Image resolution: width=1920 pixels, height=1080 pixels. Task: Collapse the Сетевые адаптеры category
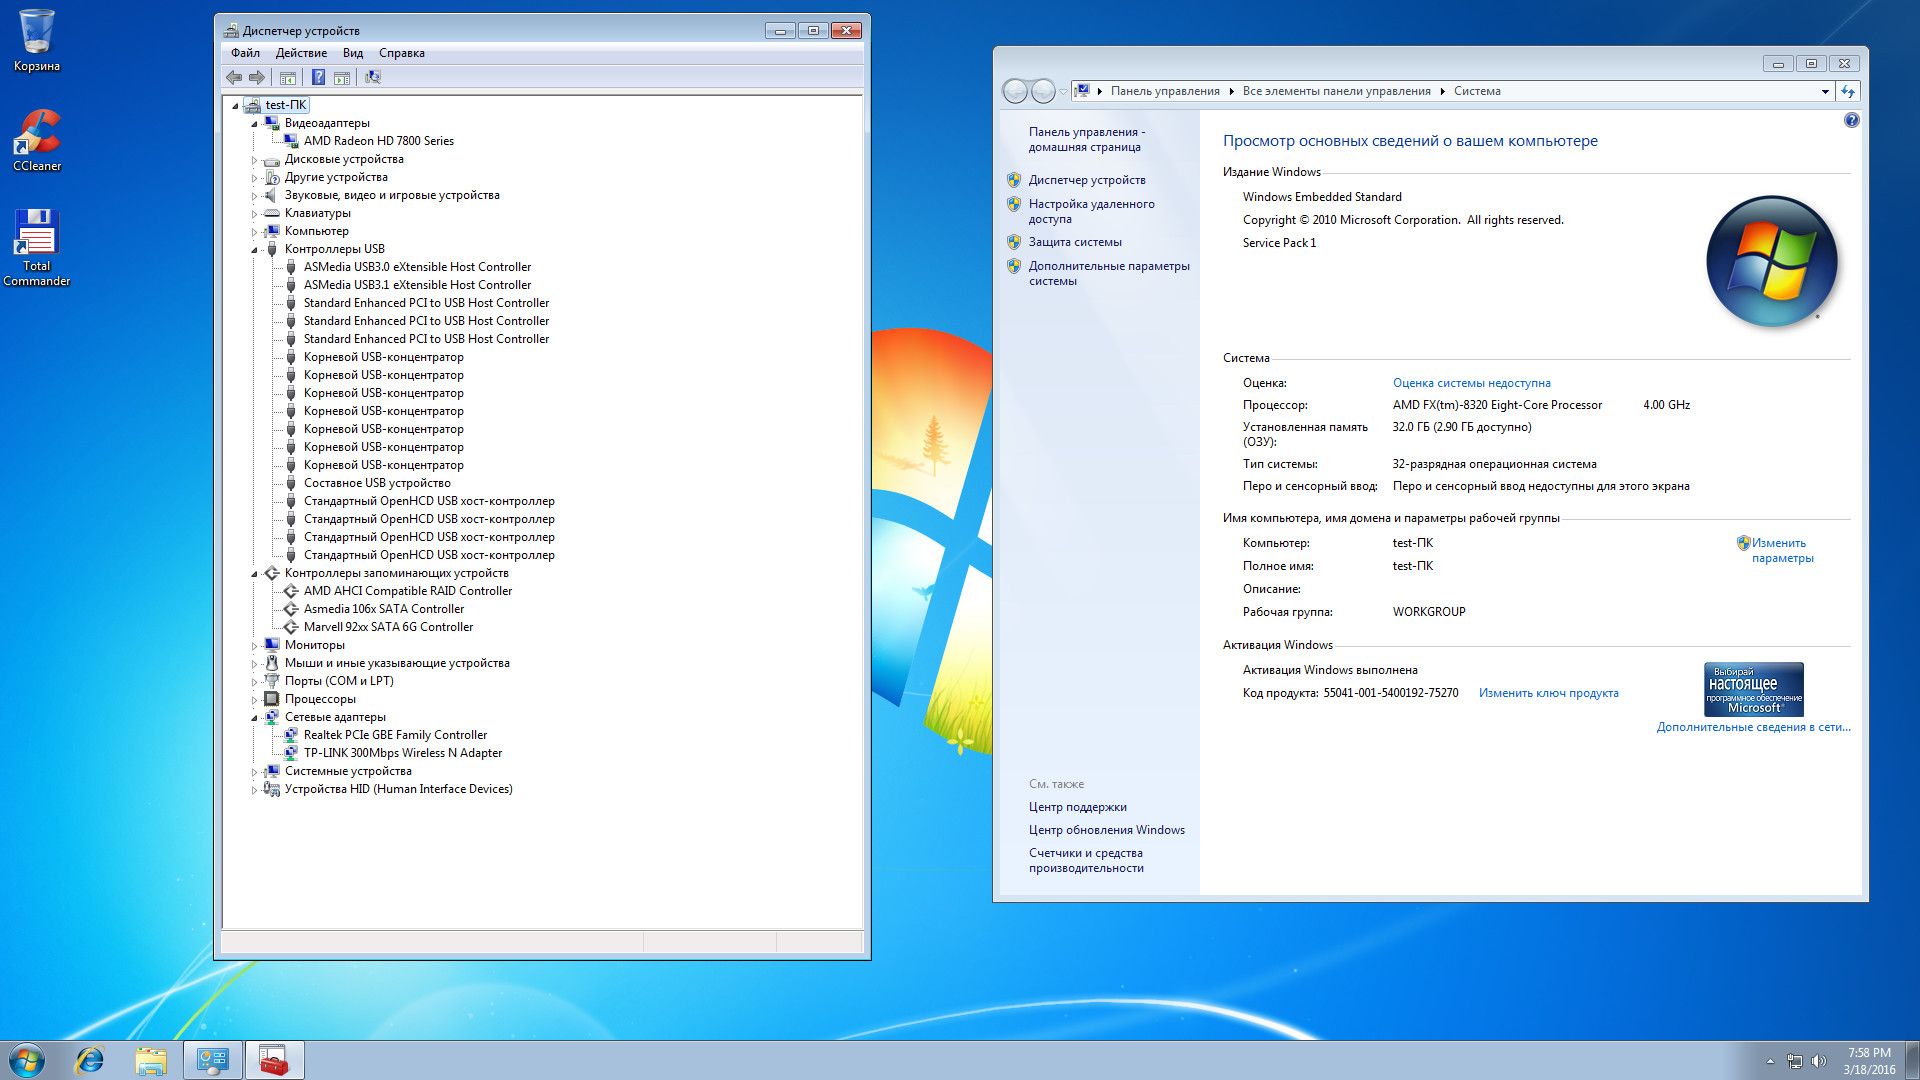coord(255,718)
